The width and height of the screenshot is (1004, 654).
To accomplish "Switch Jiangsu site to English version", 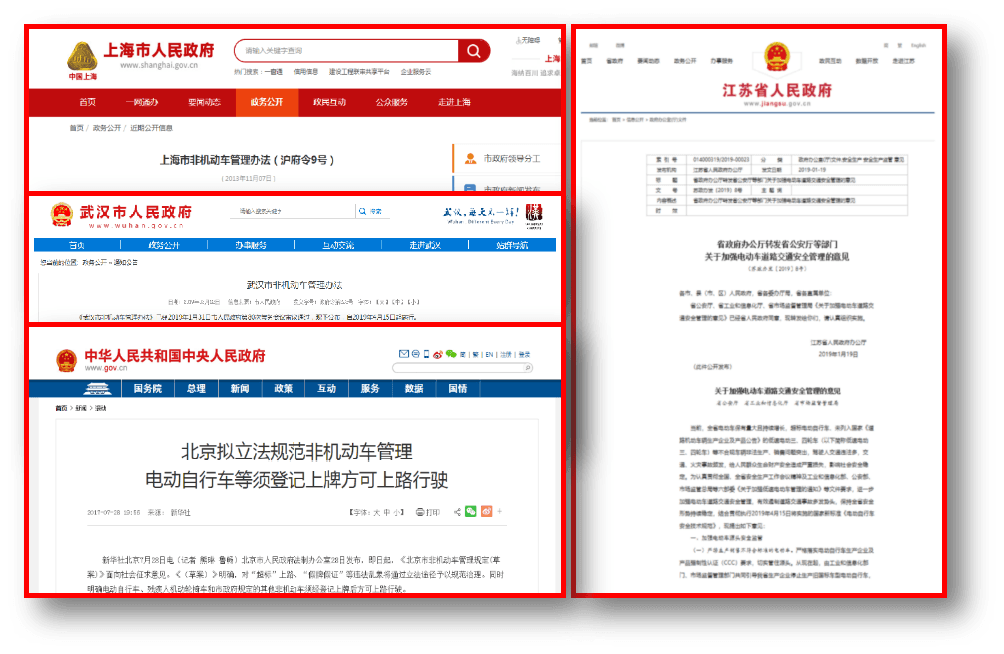I will click(919, 44).
